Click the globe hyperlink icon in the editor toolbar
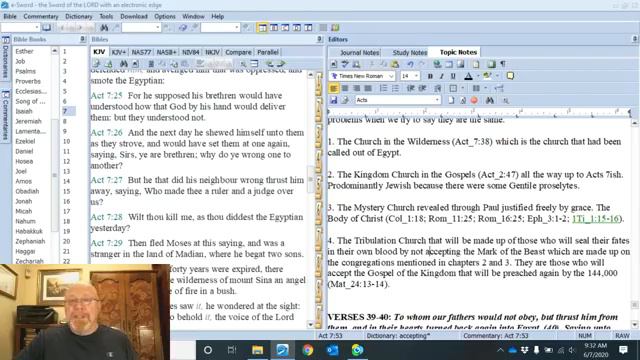Screen dimensions: 640x360 click(x=437, y=64)
